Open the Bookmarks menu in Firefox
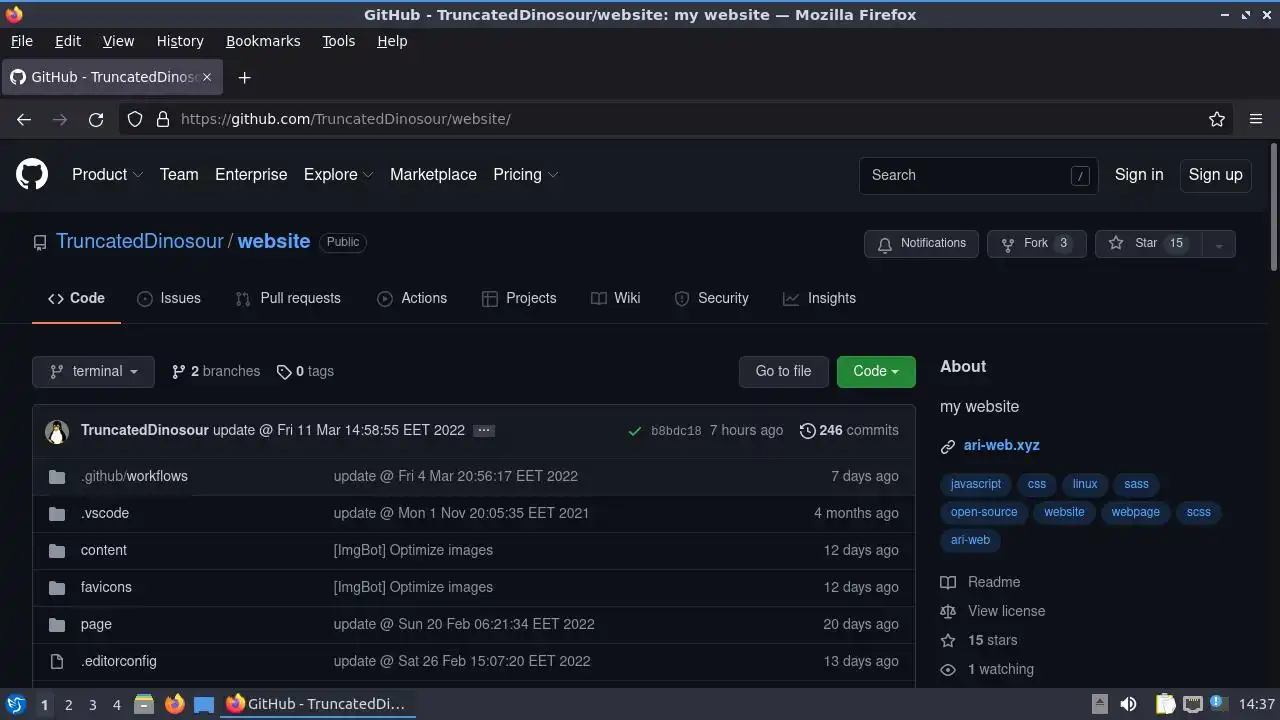The height and width of the screenshot is (720, 1280). pyautogui.click(x=263, y=41)
